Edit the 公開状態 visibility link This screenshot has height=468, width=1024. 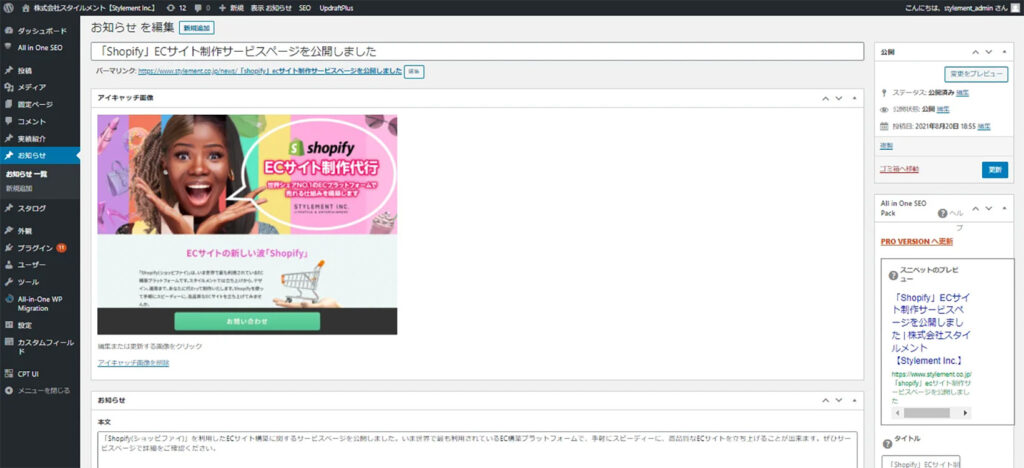(942, 109)
